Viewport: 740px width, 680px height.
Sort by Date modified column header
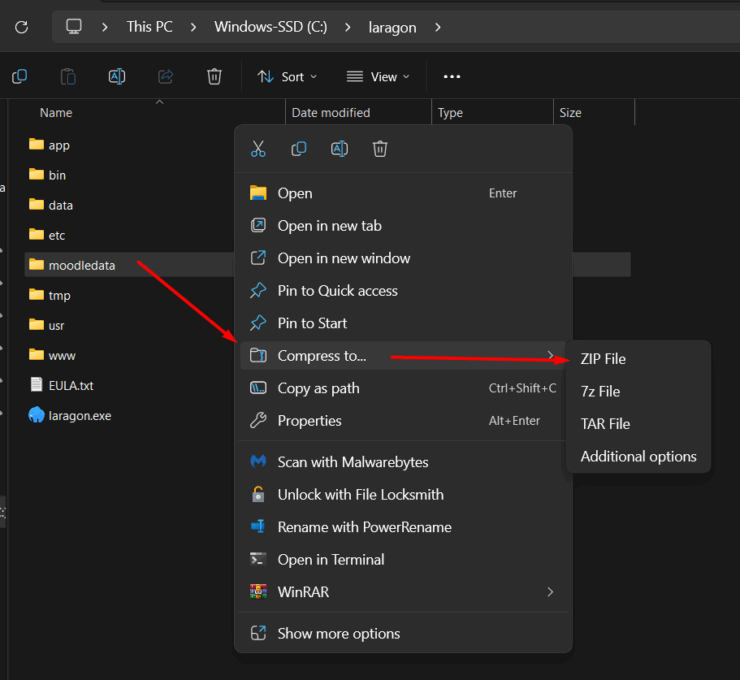coord(331,113)
